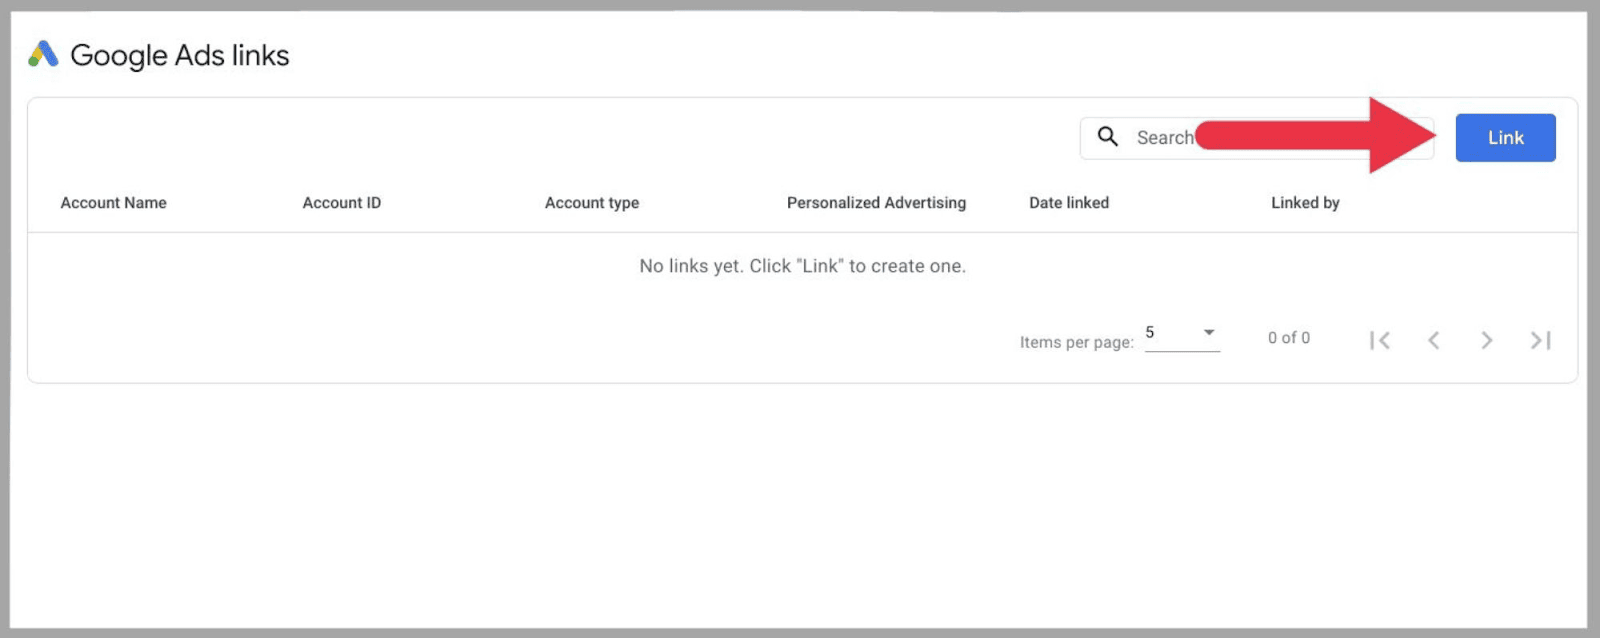Screen dimensions: 1600x638
Task: Click the magnifying glass search icon
Action: pos(1109,137)
